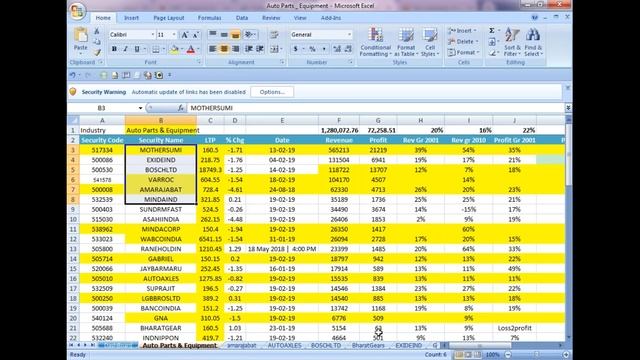The image size is (640, 360).
Task: Select all cells via corner button
Action: pyautogui.click(x=73, y=120)
